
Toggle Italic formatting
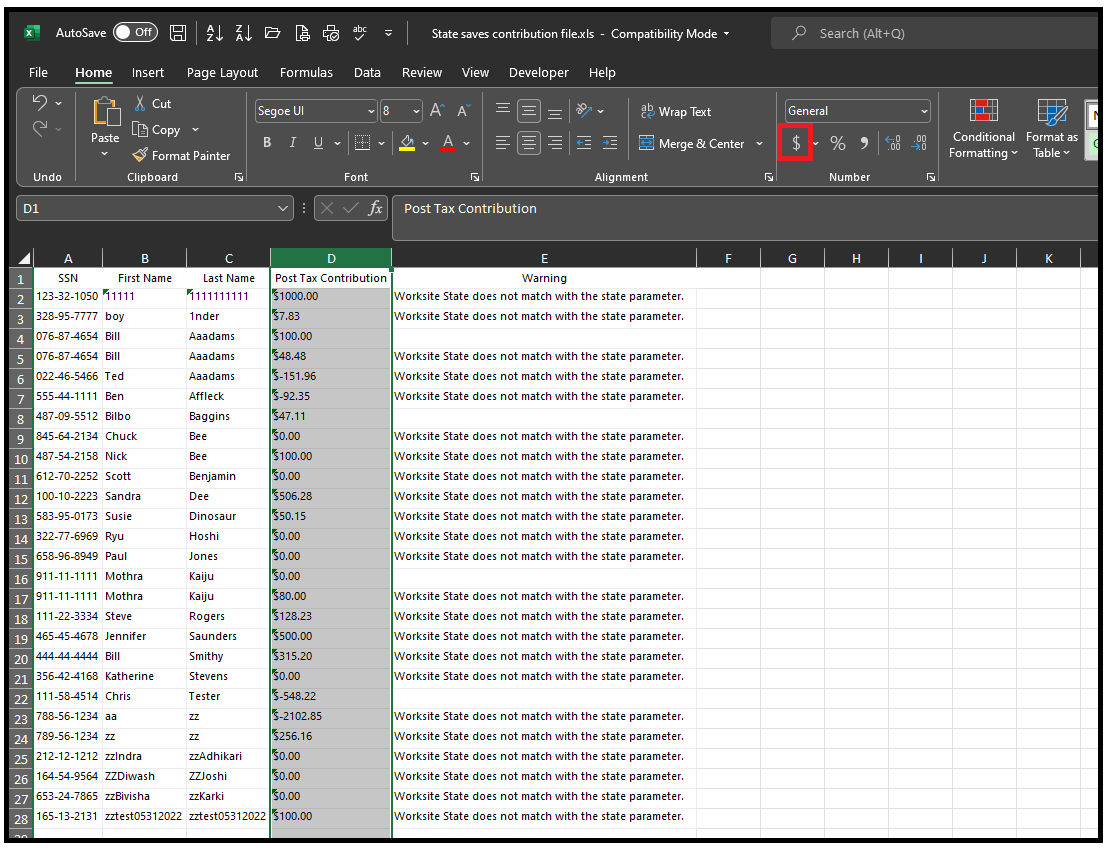(x=292, y=143)
